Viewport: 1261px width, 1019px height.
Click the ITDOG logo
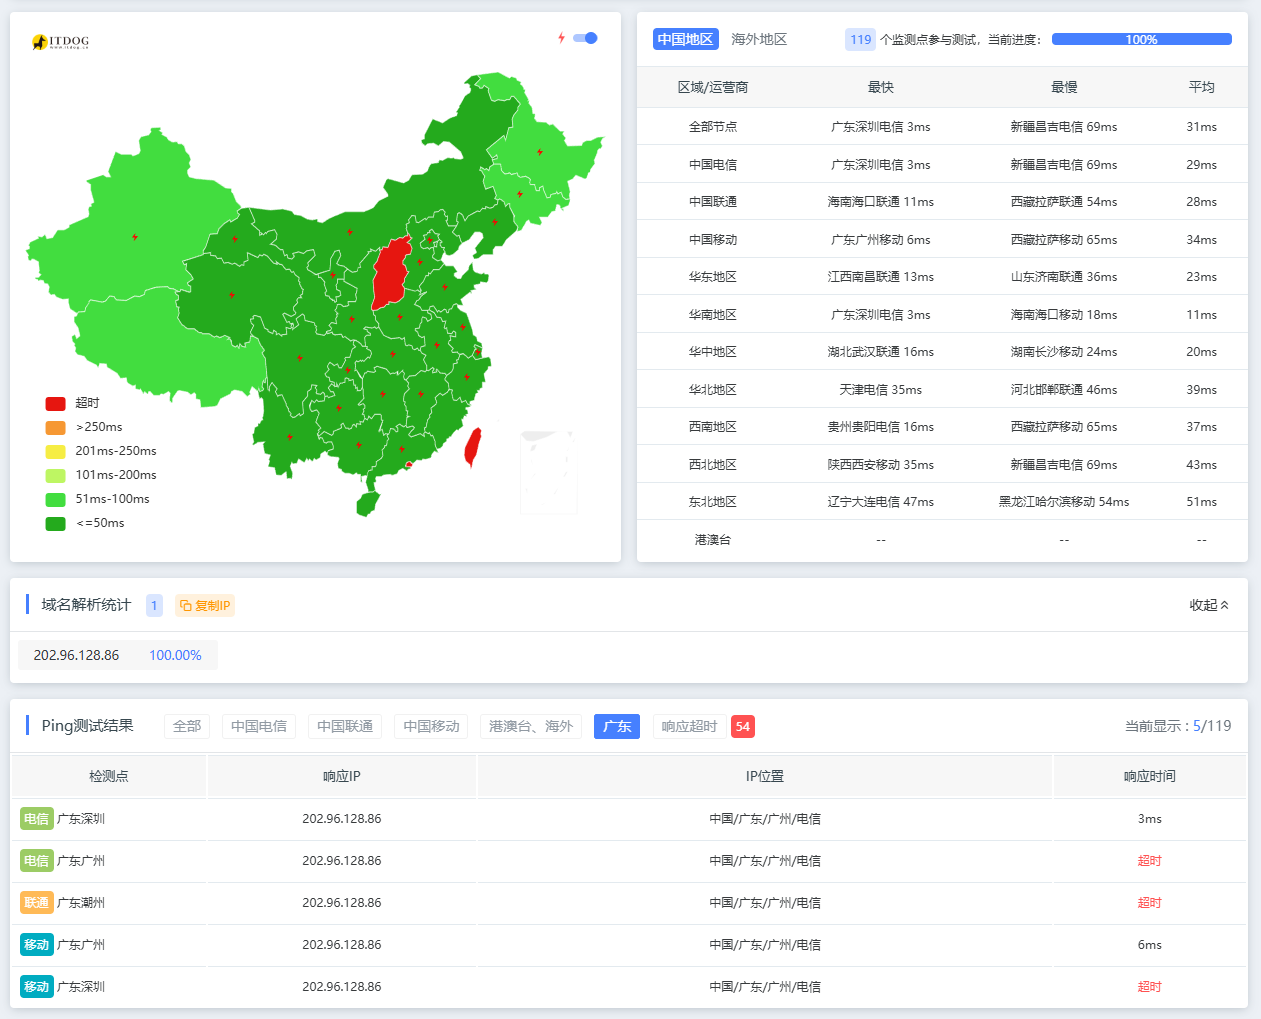pyautogui.click(x=60, y=42)
